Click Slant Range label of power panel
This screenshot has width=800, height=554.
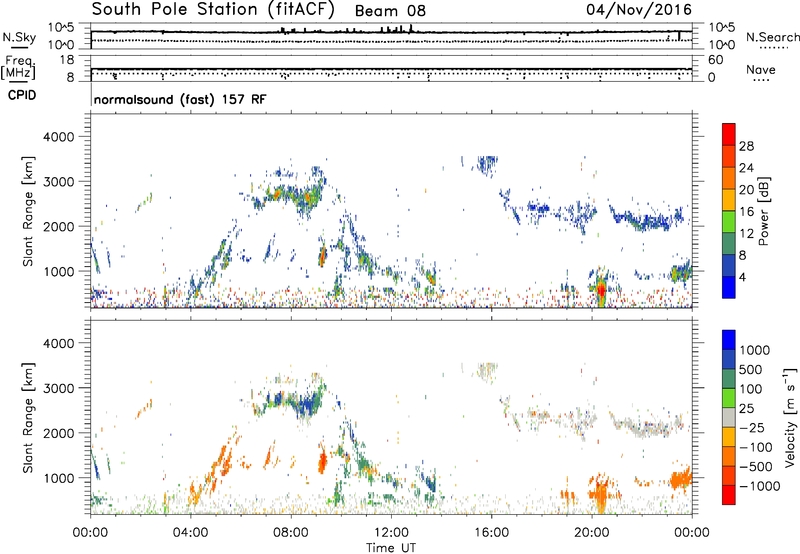click(x=28, y=211)
